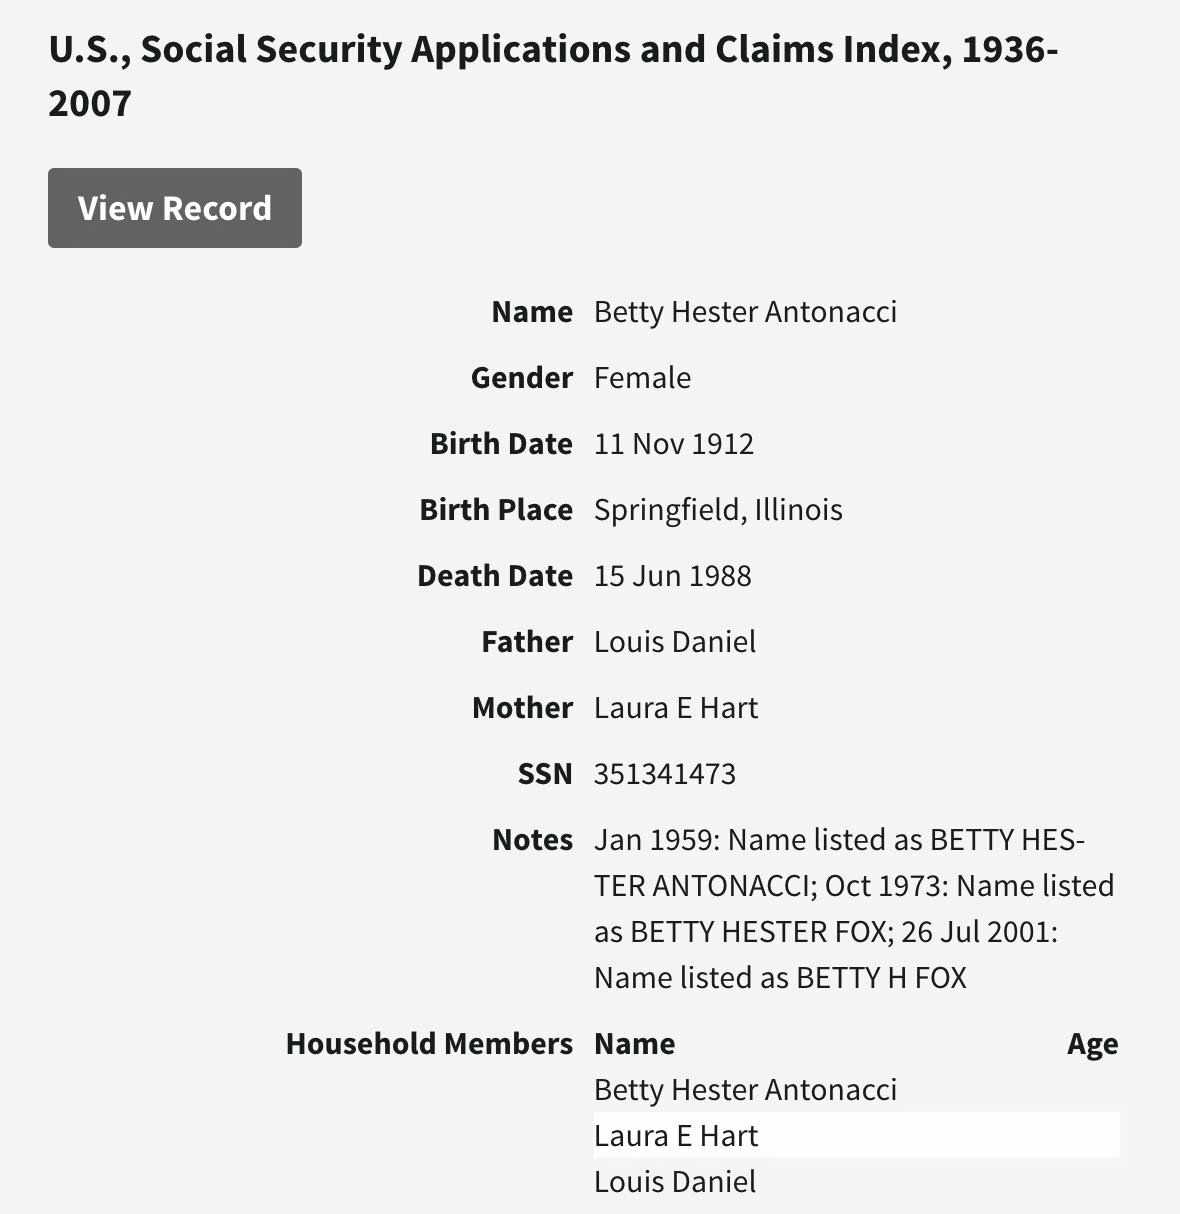The image size is (1180, 1214).
Task: Click the birth date 11 Nov 1912
Action: pos(674,444)
